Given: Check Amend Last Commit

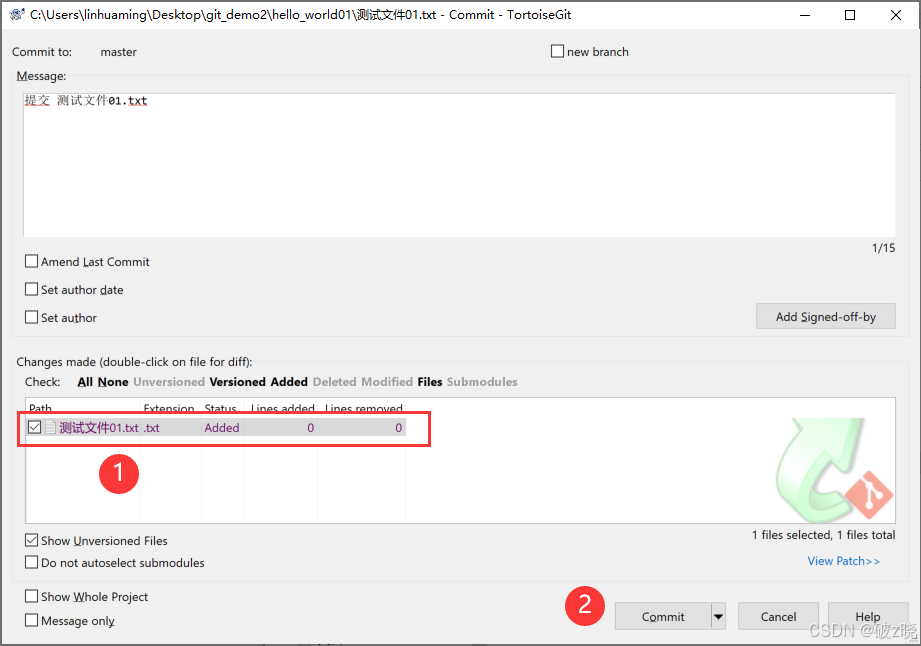Looking at the screenshot, I should (x=32, y=261).
